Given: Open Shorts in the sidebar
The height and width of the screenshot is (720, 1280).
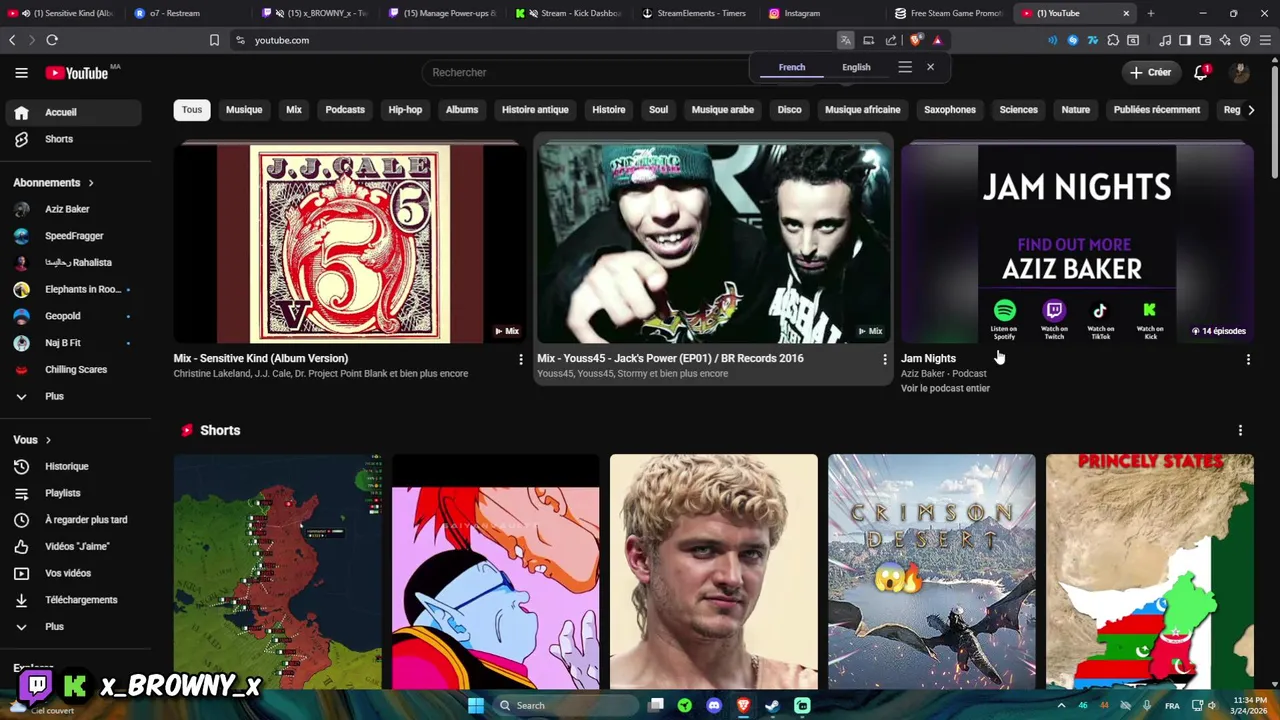Looking at the screenshot, I should tap(72, 139).
